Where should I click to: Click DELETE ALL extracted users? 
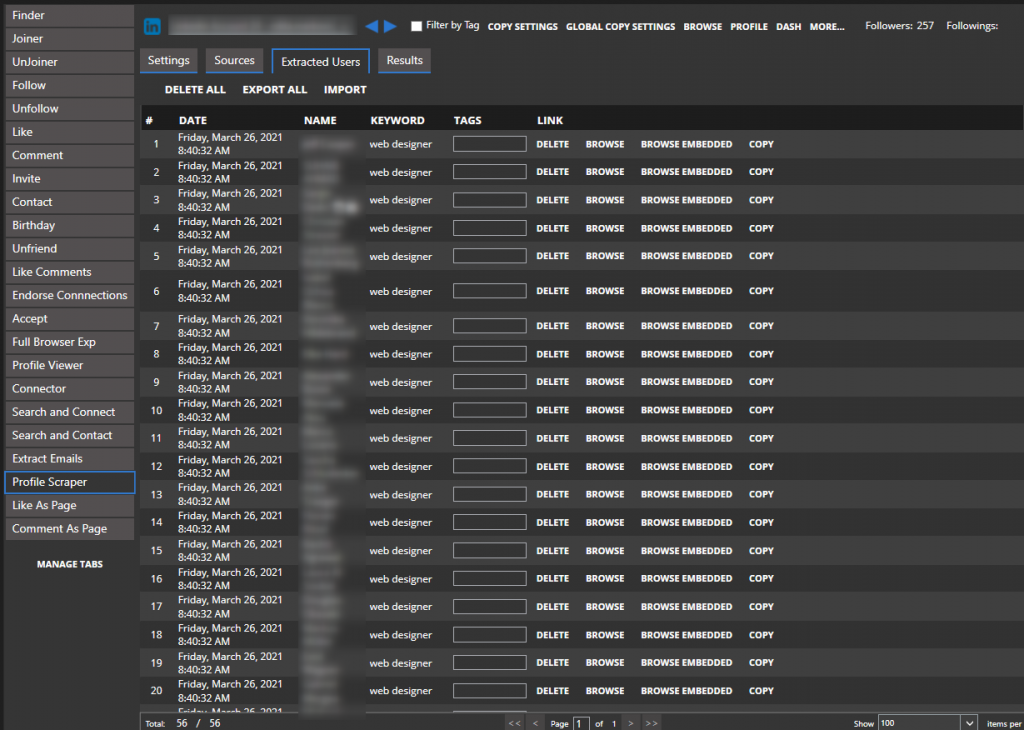click(x=195, y=90)
